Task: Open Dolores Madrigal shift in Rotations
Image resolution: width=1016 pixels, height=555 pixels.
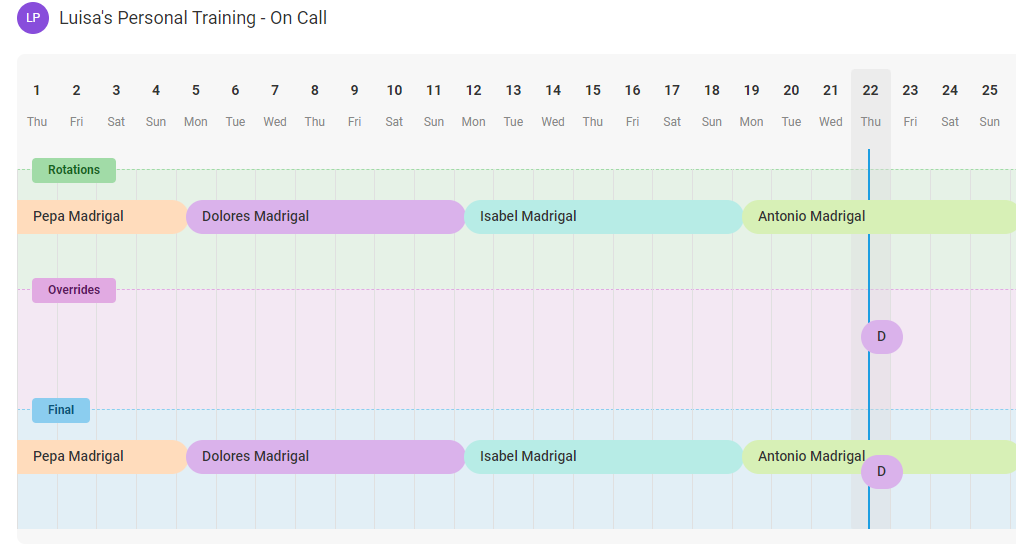Action: (x=325, y=216)
